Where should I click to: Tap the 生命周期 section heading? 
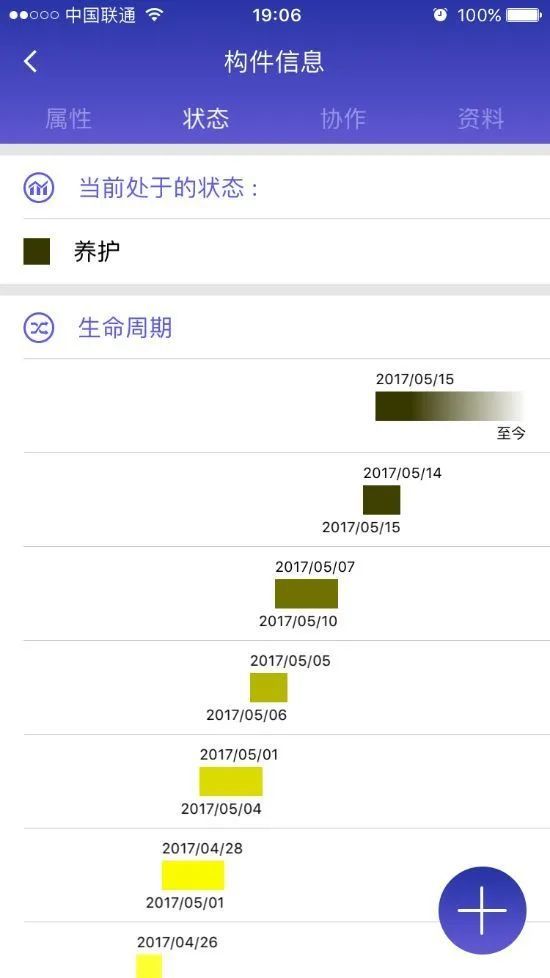coord(125,328)
